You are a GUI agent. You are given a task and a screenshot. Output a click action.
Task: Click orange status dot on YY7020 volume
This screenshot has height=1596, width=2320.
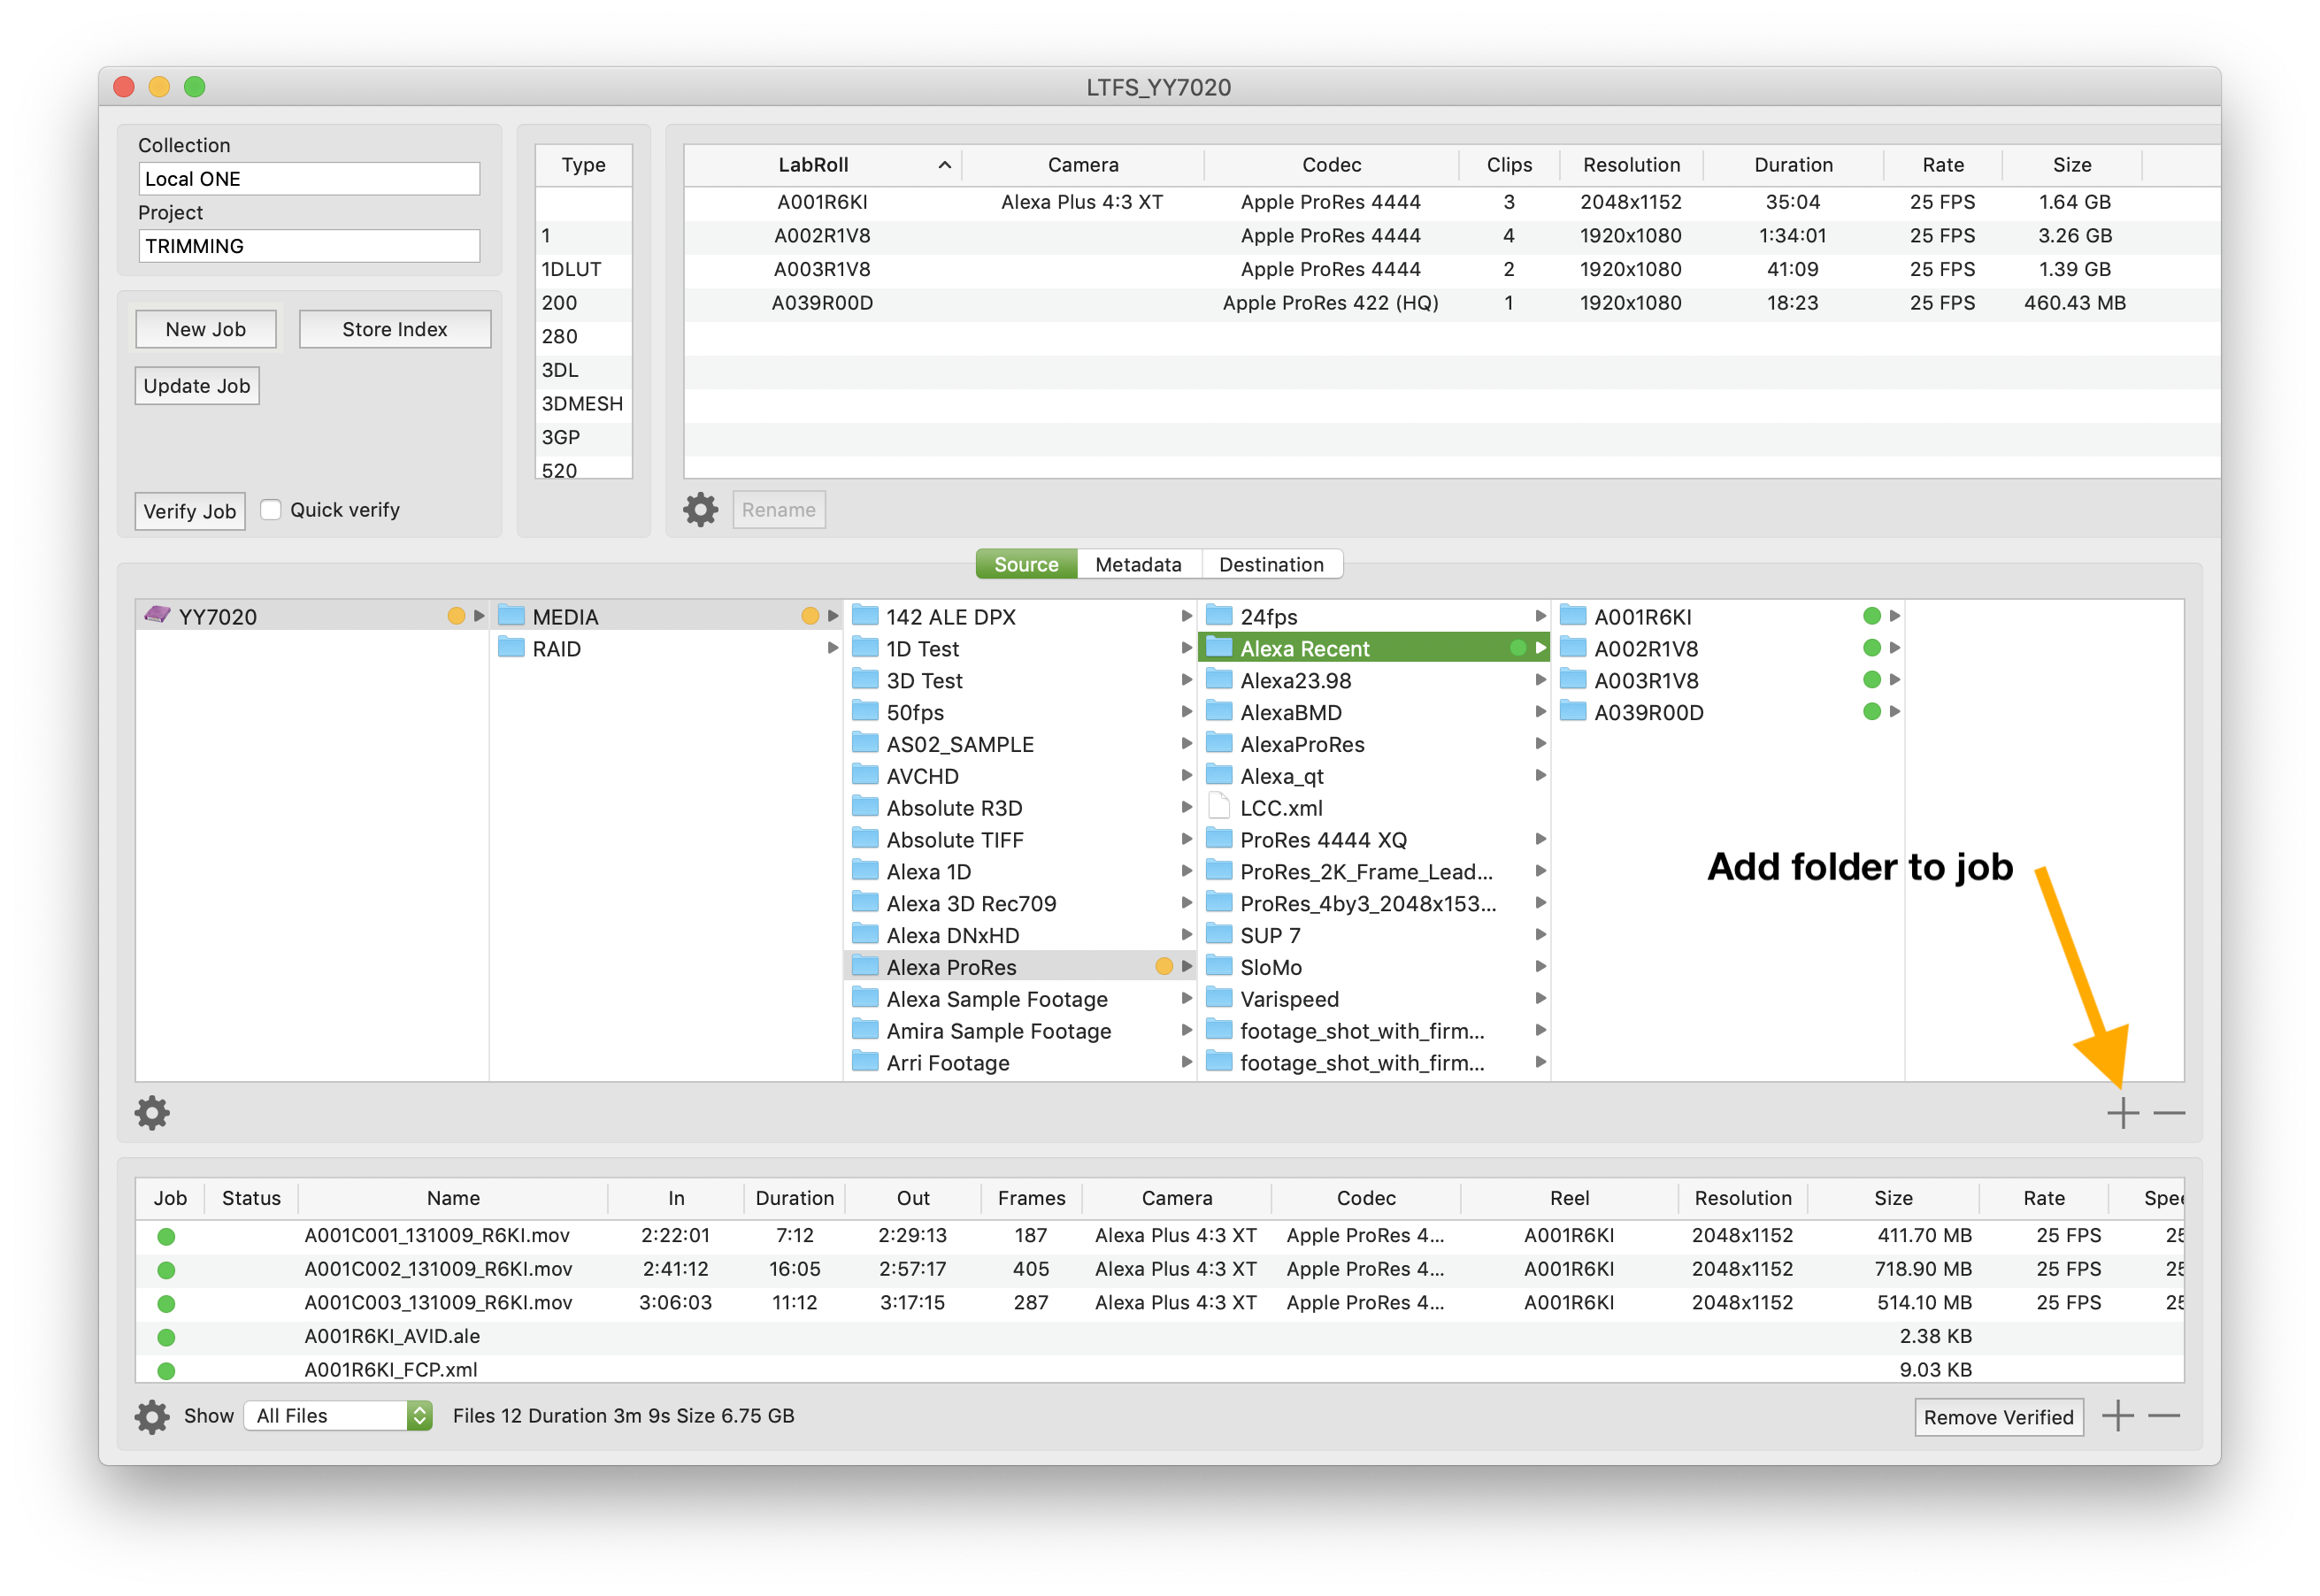tap(456, 616)
